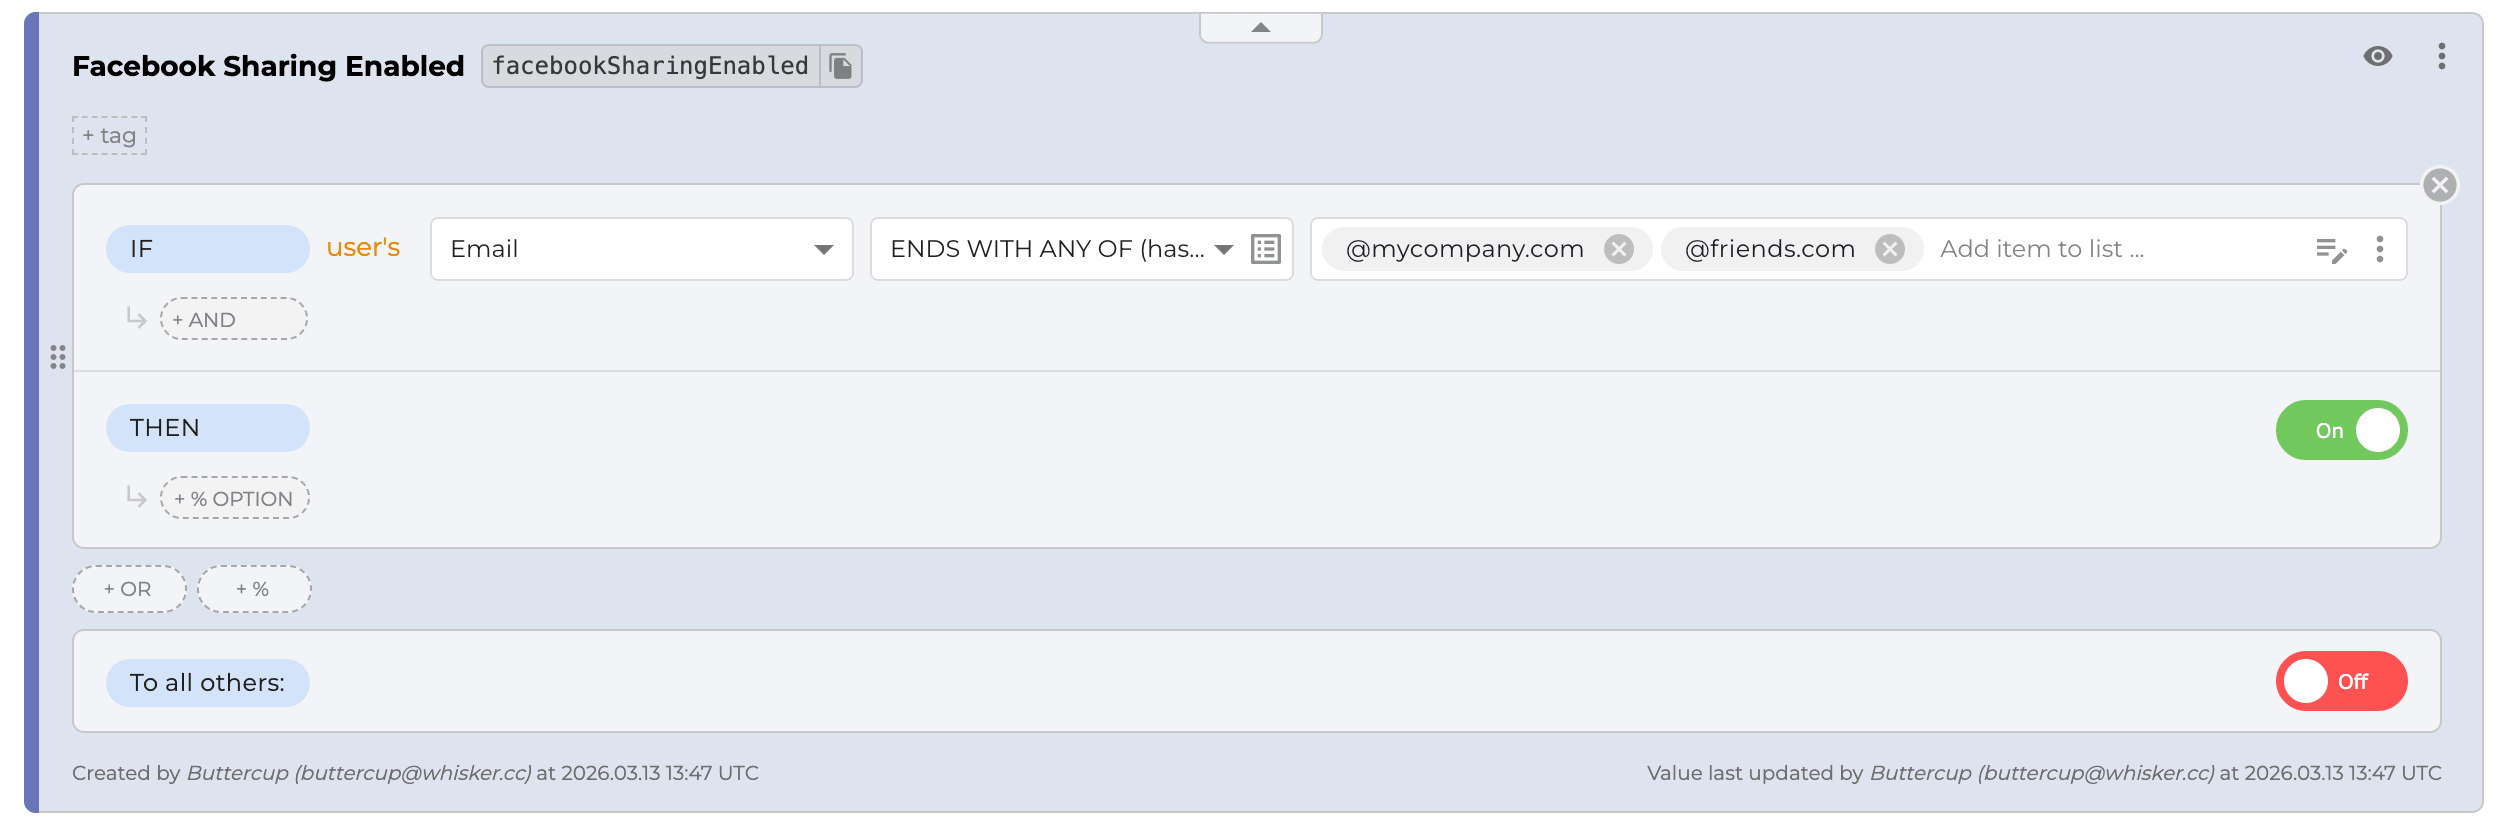Open the flag's three-dot options menu

pos(2441,56)
